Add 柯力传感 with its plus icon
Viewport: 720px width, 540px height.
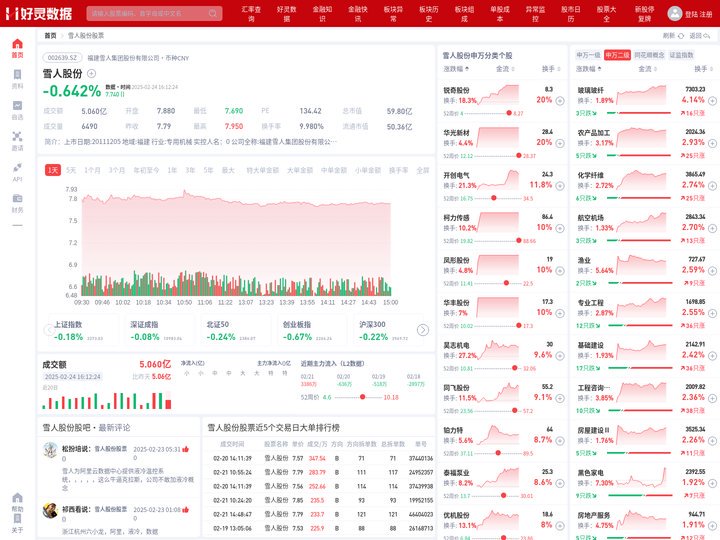tap(560, 228)
